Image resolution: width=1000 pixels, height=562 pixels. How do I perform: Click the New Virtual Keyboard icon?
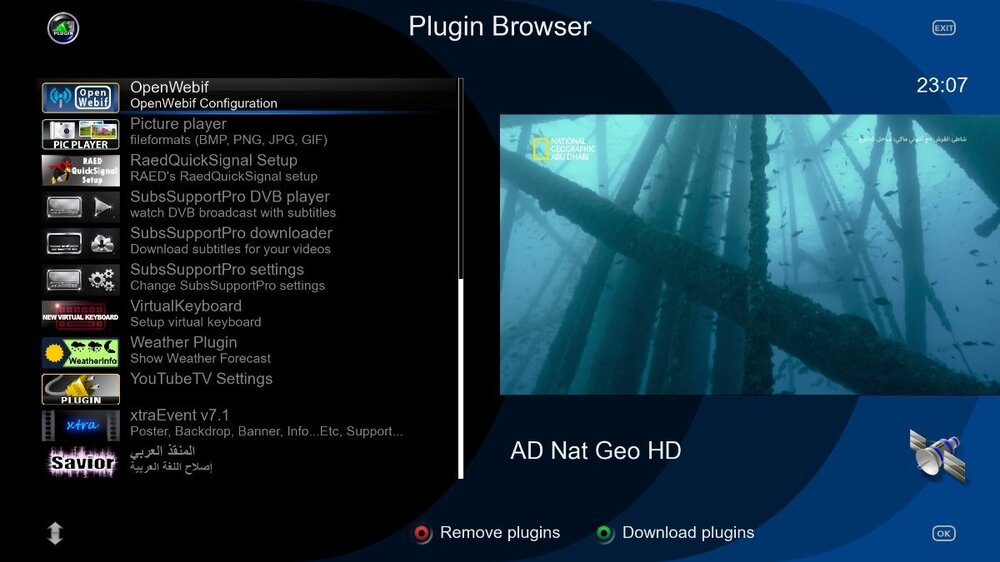pyautogui.click(x=80, y=316)
